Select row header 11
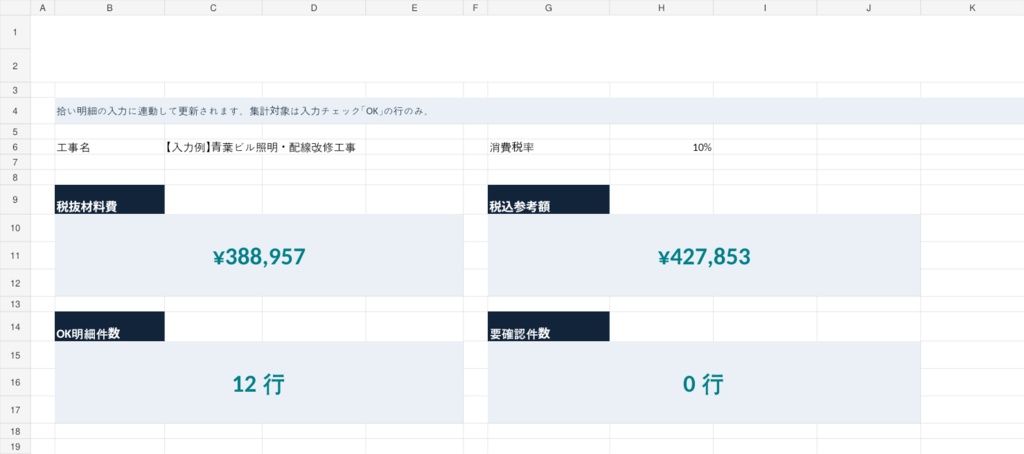Screen dimensions: 1024x454 click(x=16, y=255)
